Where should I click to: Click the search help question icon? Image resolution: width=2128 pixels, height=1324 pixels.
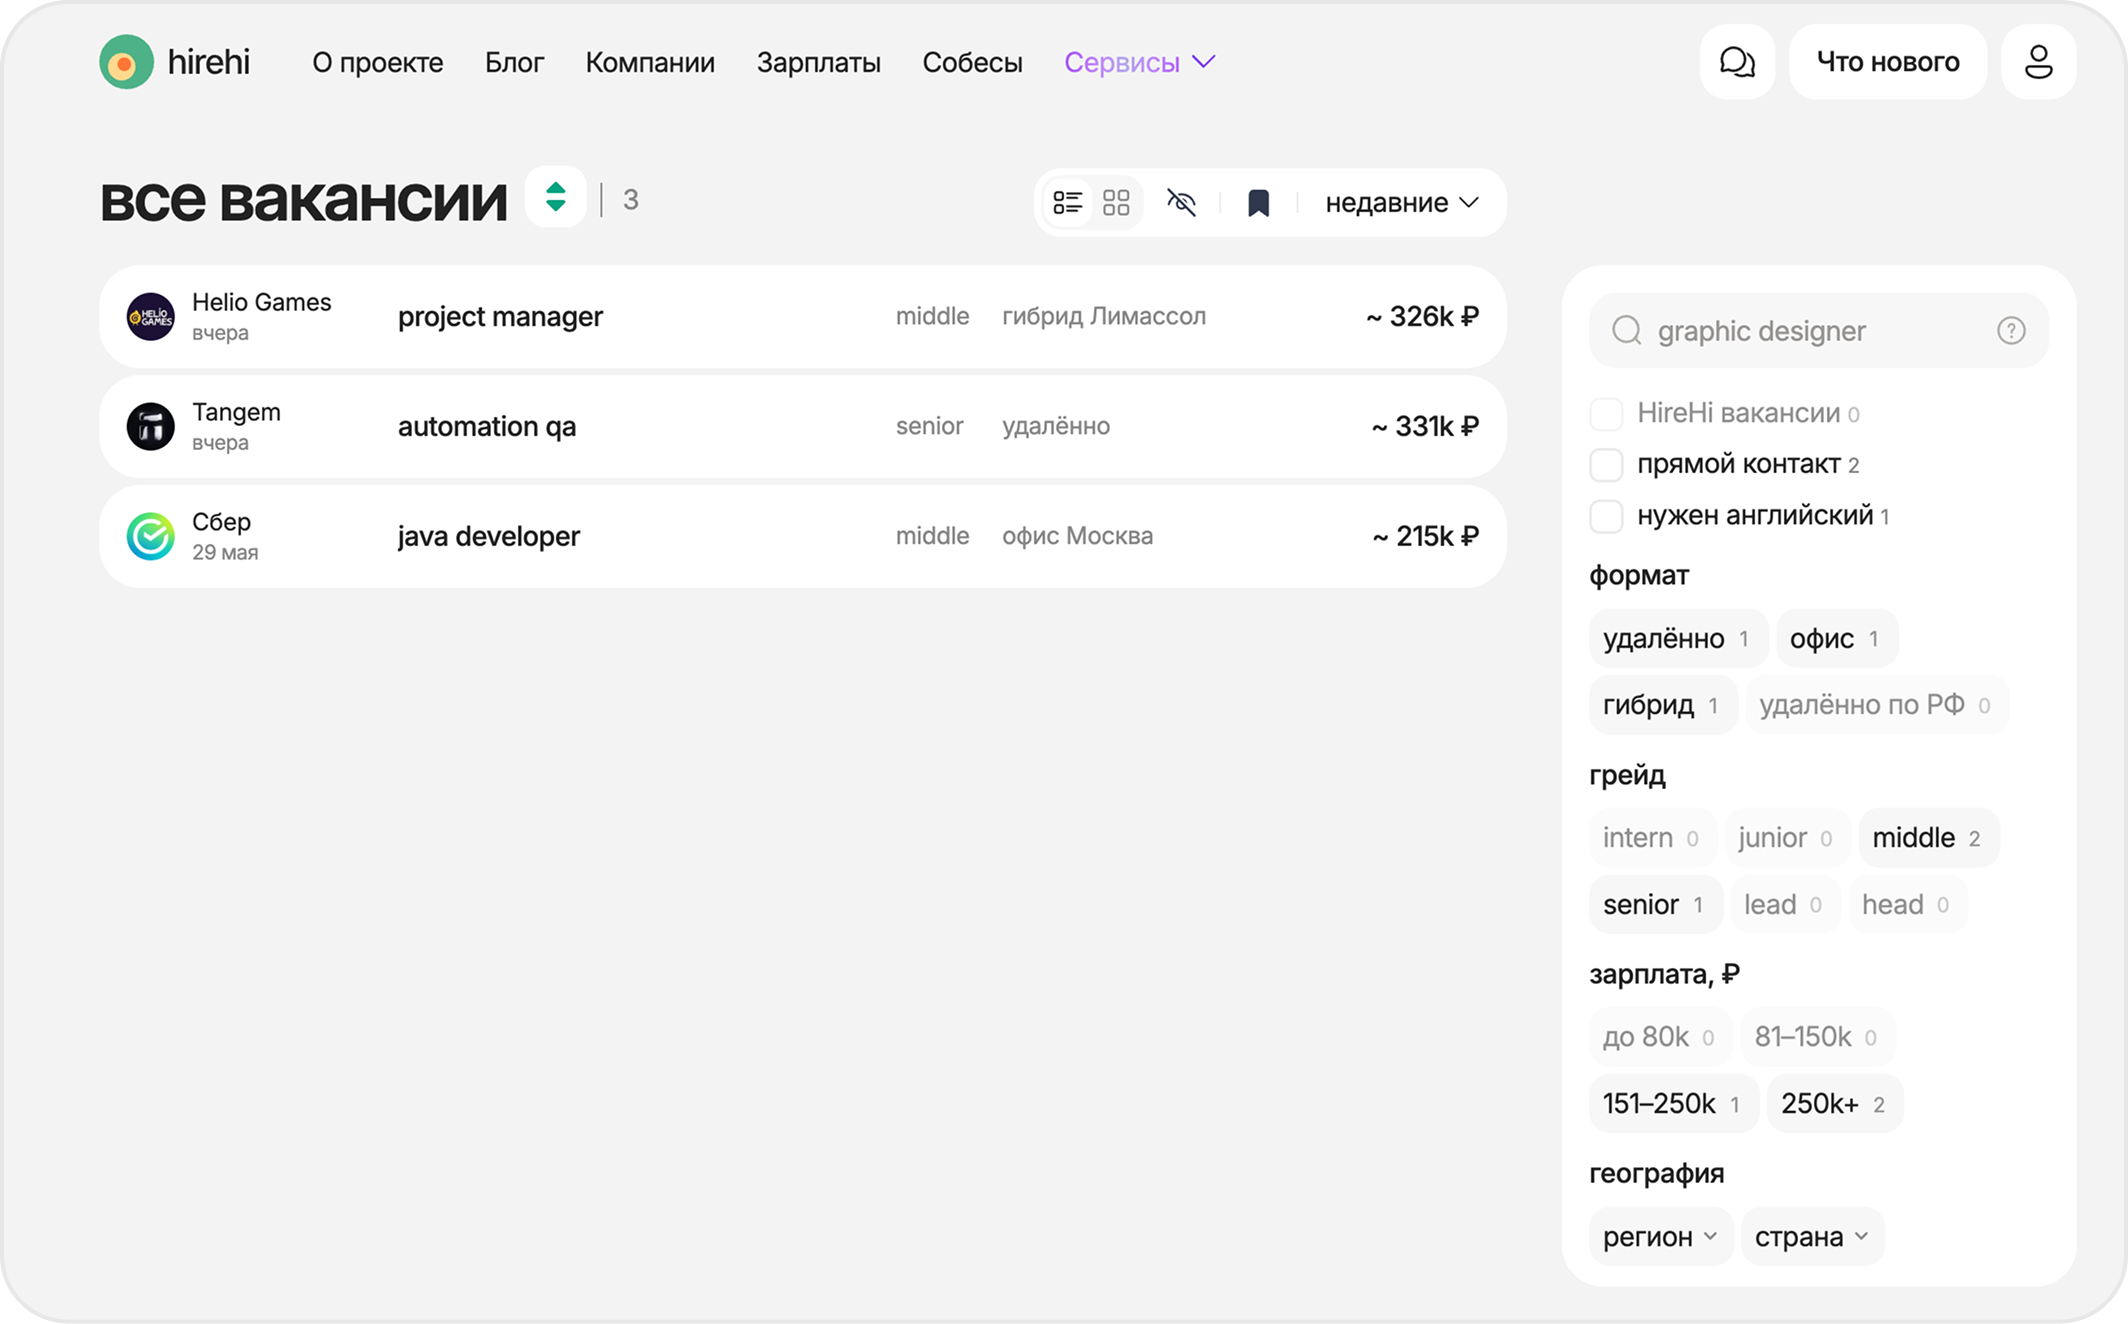pyautogui.click(x=2011, y=331)
